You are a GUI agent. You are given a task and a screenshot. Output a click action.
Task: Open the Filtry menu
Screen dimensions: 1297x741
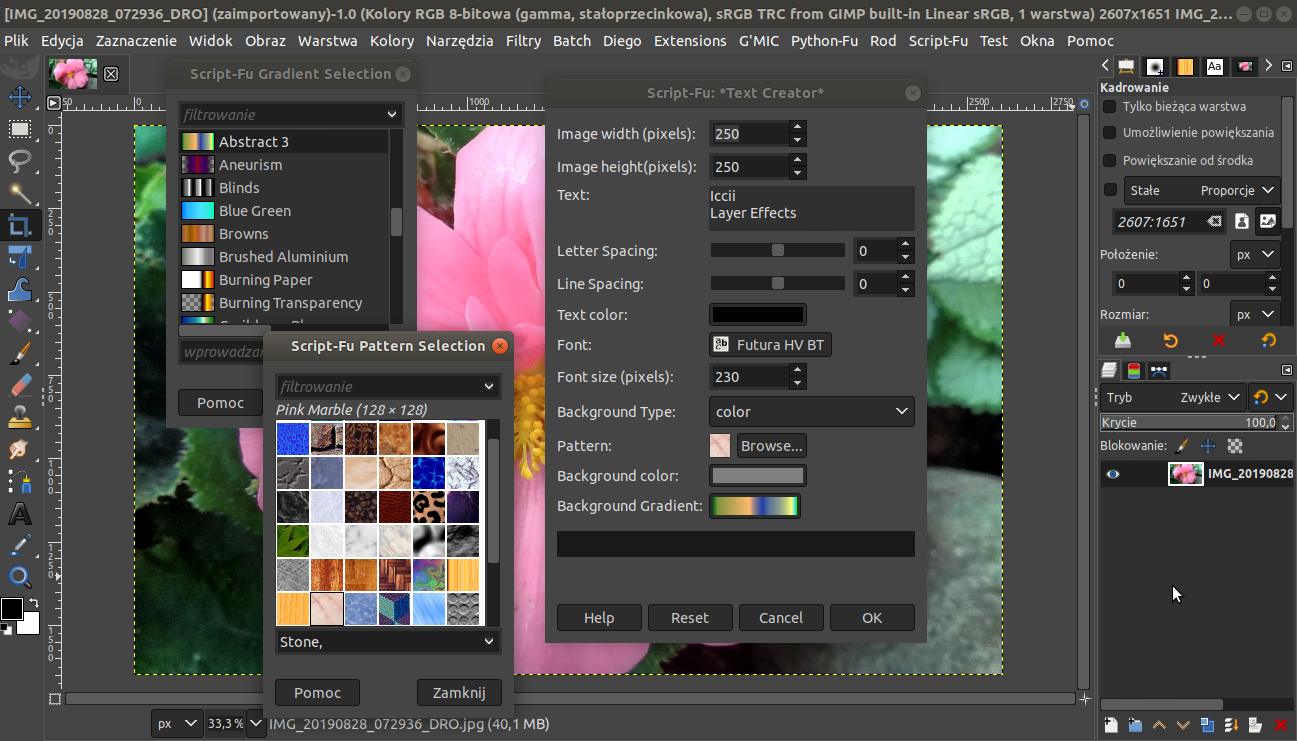pos(523,41)
